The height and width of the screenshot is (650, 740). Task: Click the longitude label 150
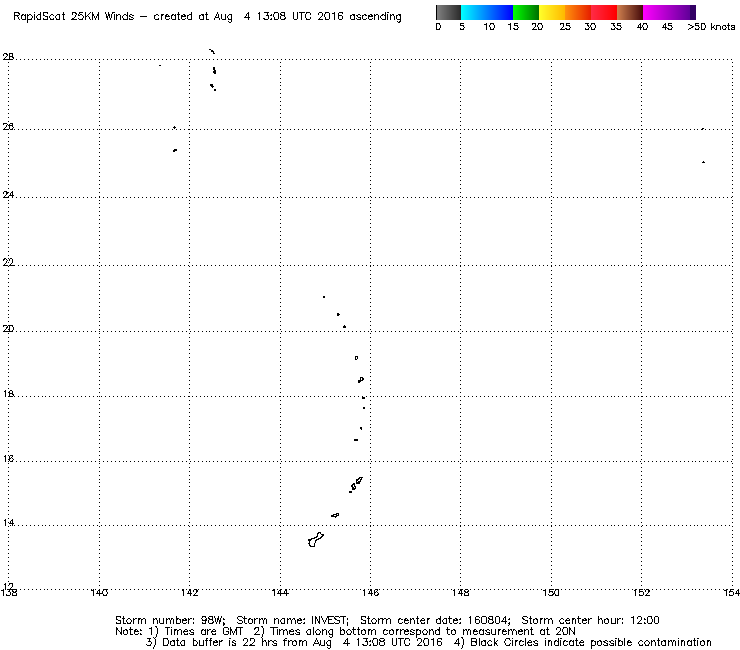coord(551,592)
